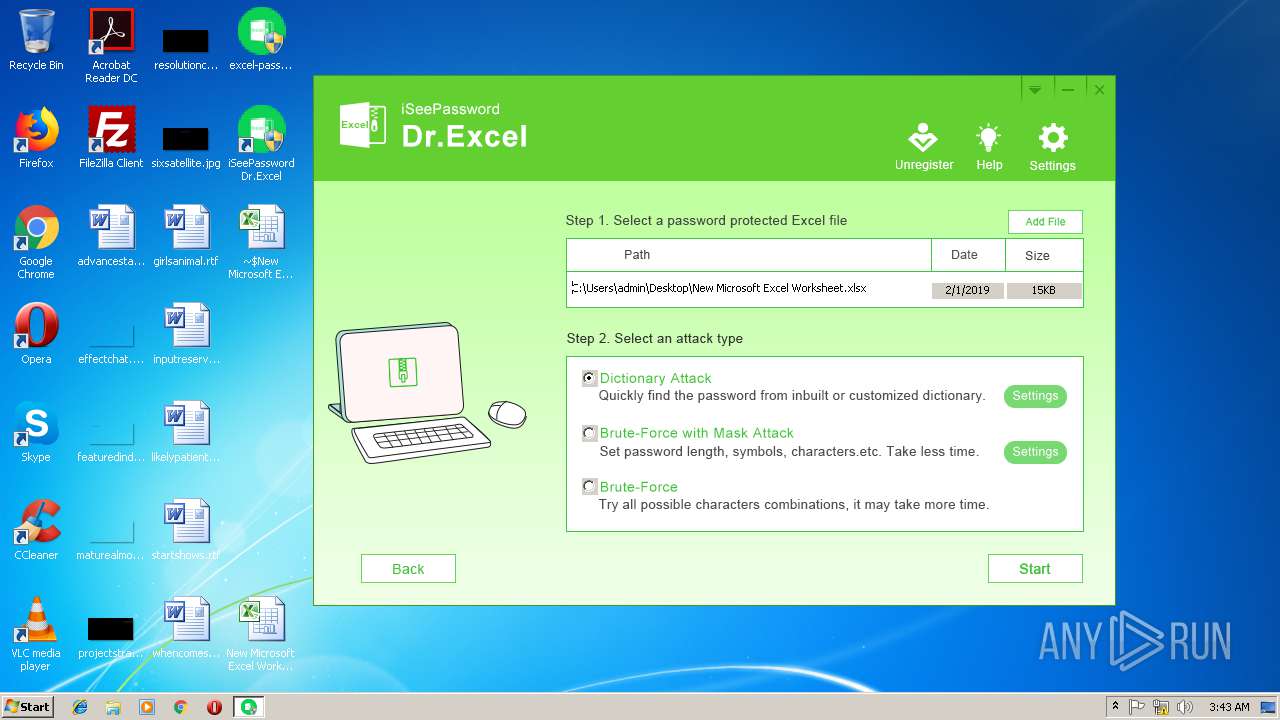
Task: Select the whencomes document icon
Action: click(186, 628)
